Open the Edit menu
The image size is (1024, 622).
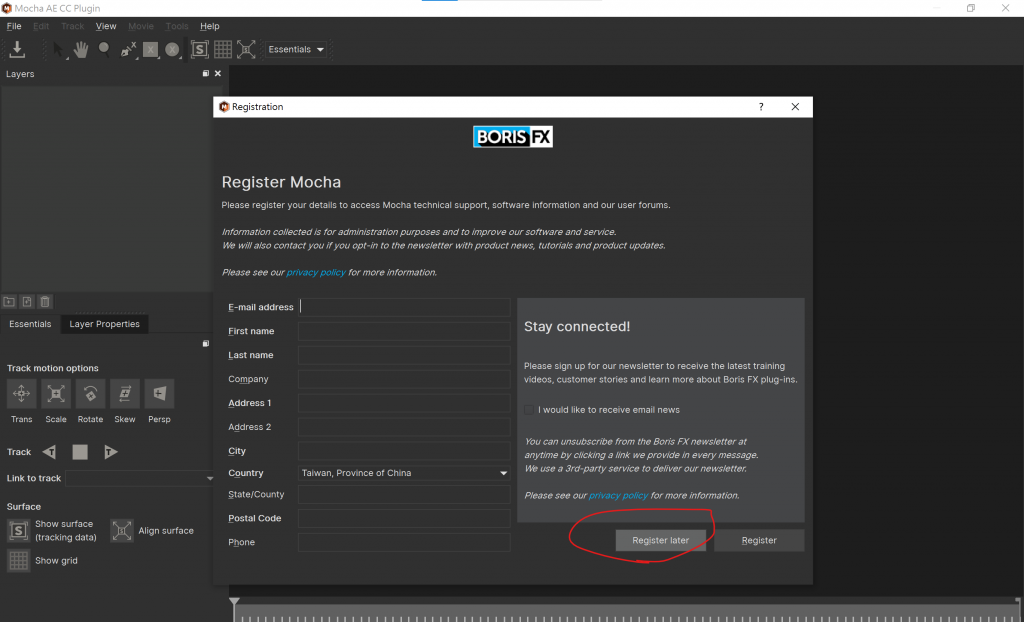pos(41,26)
